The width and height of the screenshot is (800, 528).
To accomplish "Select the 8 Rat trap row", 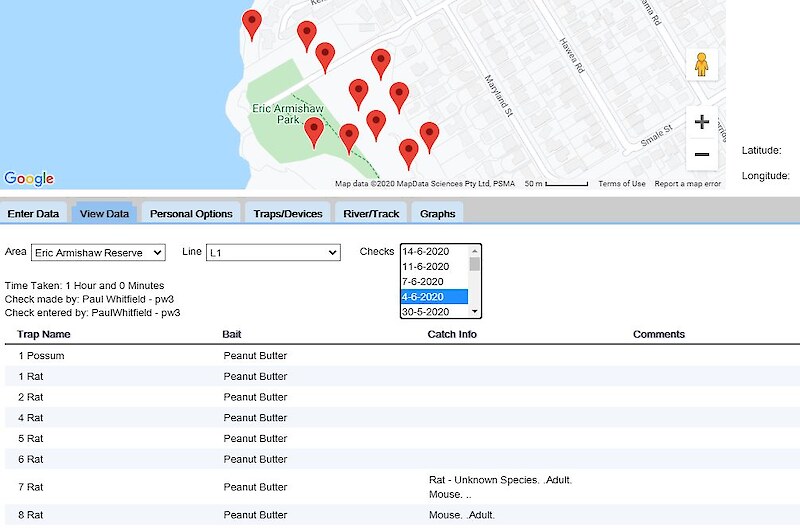I will point(402,515).
